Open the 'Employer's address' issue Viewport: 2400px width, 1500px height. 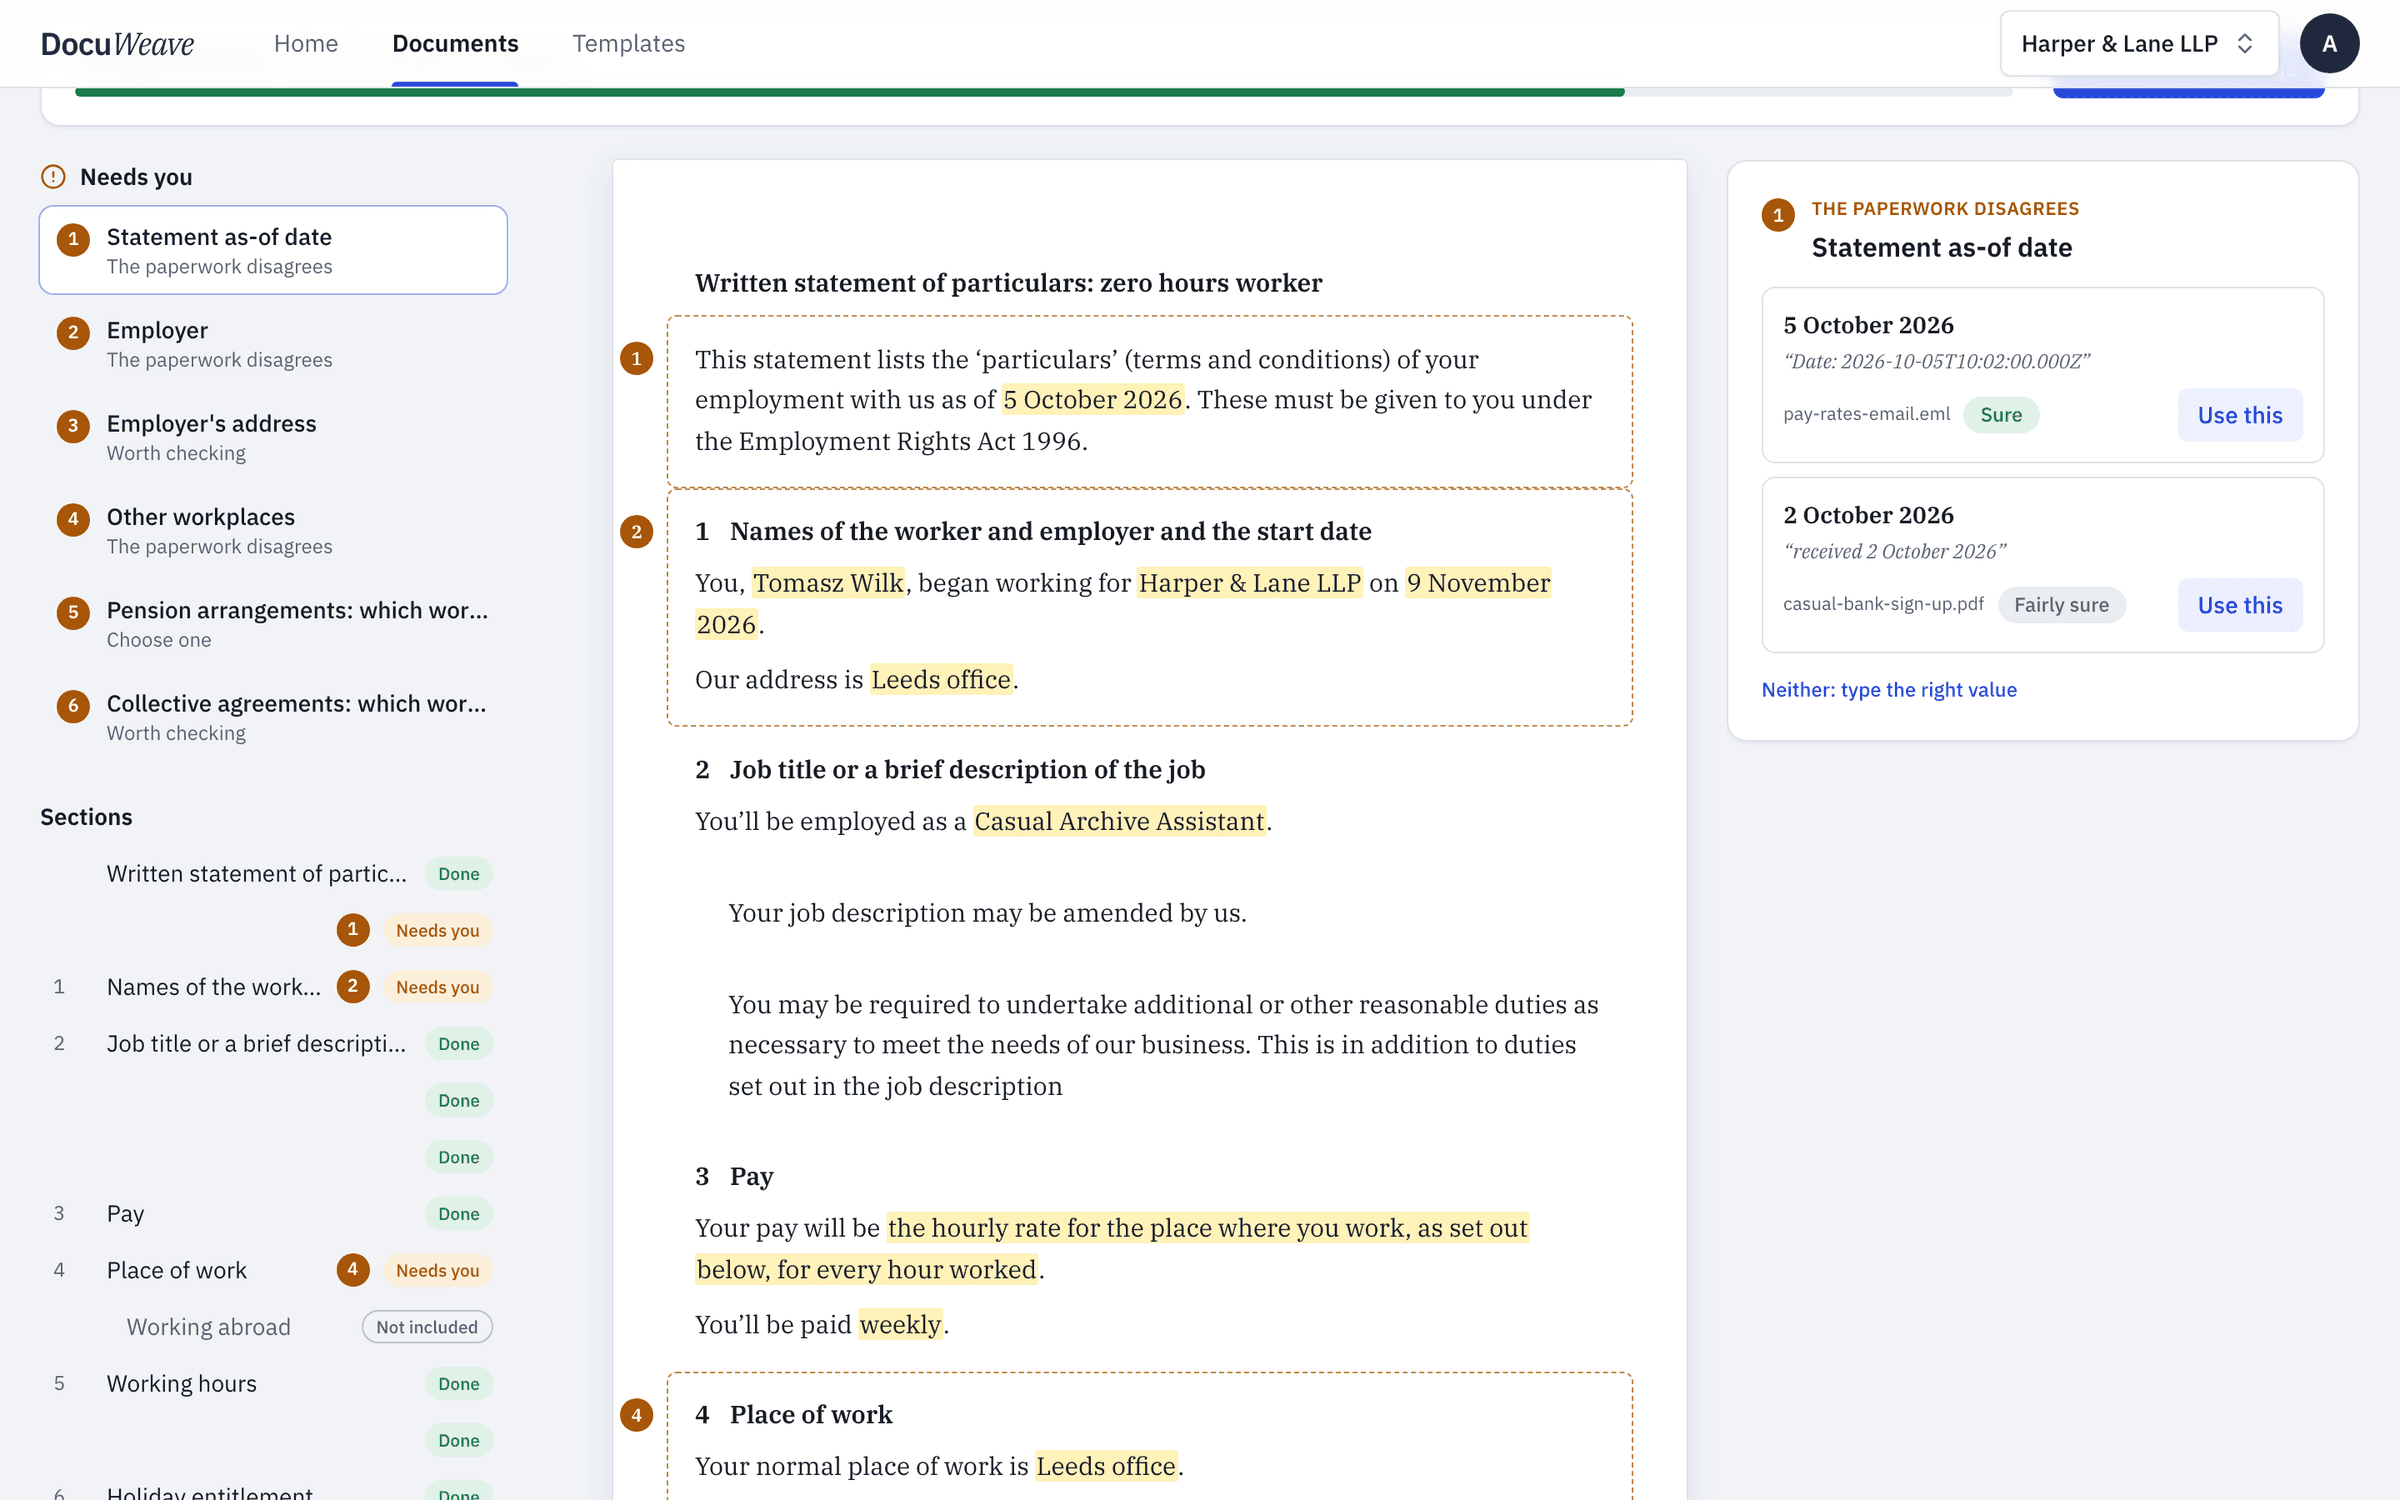pyautogui.click(x=273, y=437)
